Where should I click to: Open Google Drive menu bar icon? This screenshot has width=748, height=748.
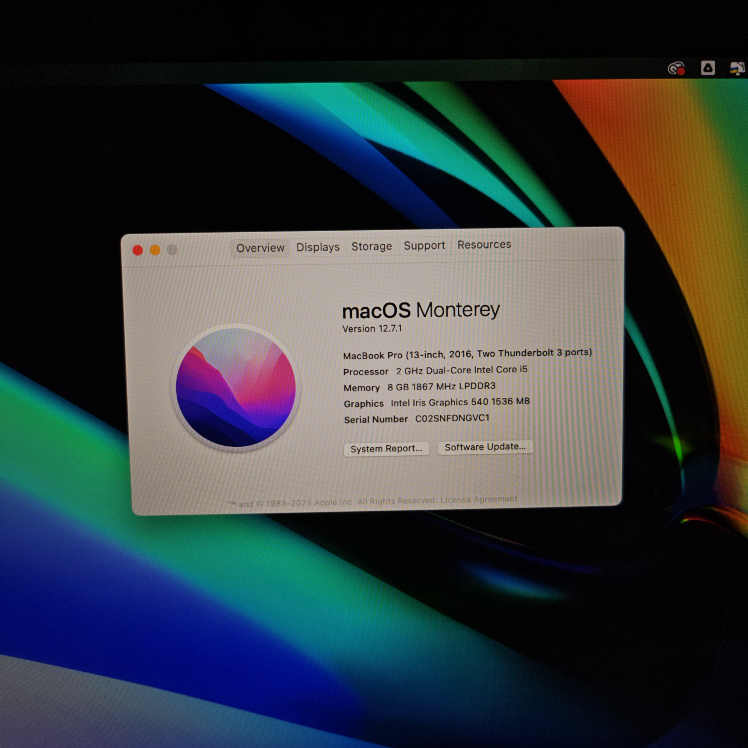[x=707, y=68]
